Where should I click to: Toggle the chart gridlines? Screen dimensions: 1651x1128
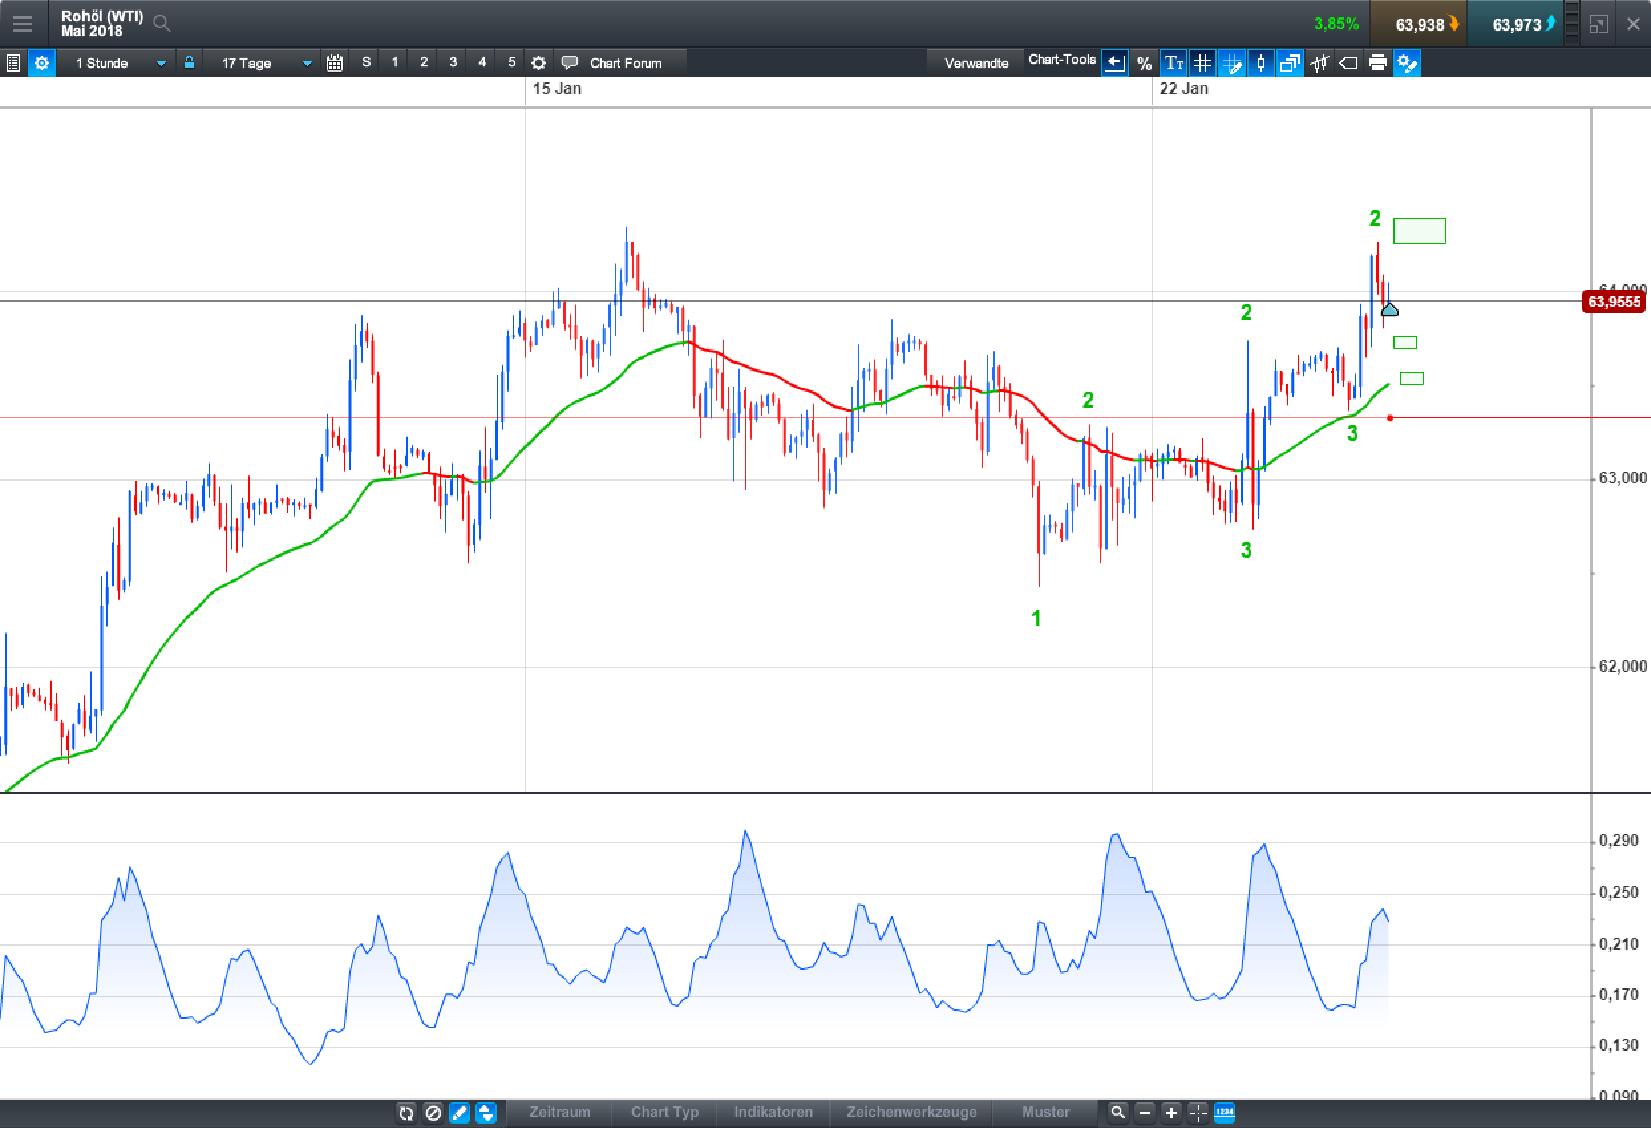coord(1203,63)
